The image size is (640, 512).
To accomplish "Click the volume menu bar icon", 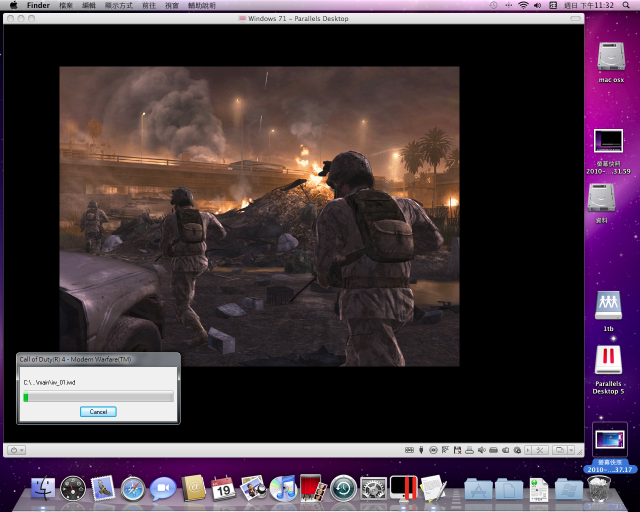I will (538, 5).
